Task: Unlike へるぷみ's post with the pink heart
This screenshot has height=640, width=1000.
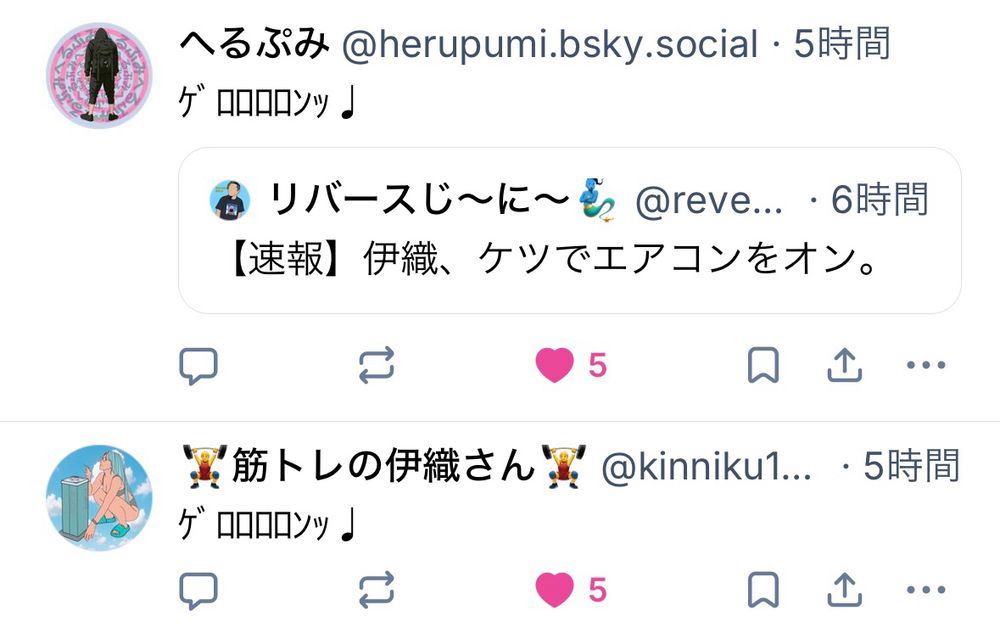Action: [x=554, y=365]
